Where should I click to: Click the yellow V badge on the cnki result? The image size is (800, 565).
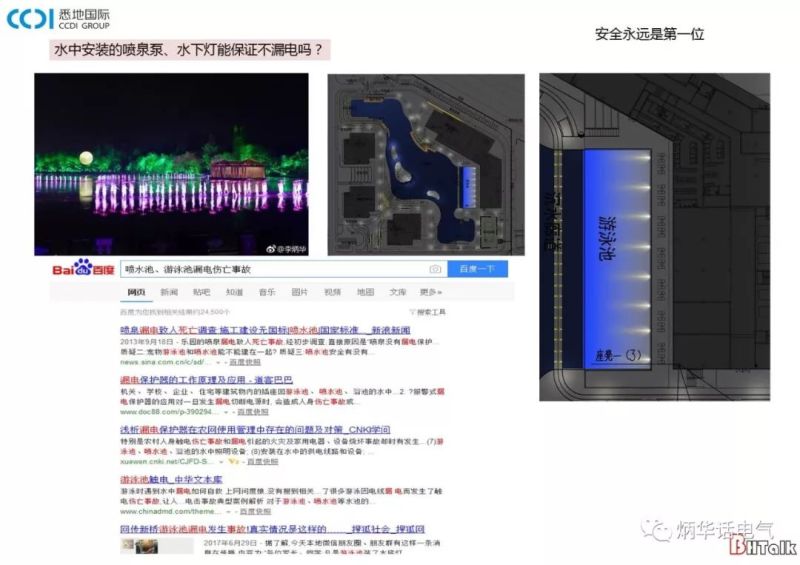pos(234,461)
